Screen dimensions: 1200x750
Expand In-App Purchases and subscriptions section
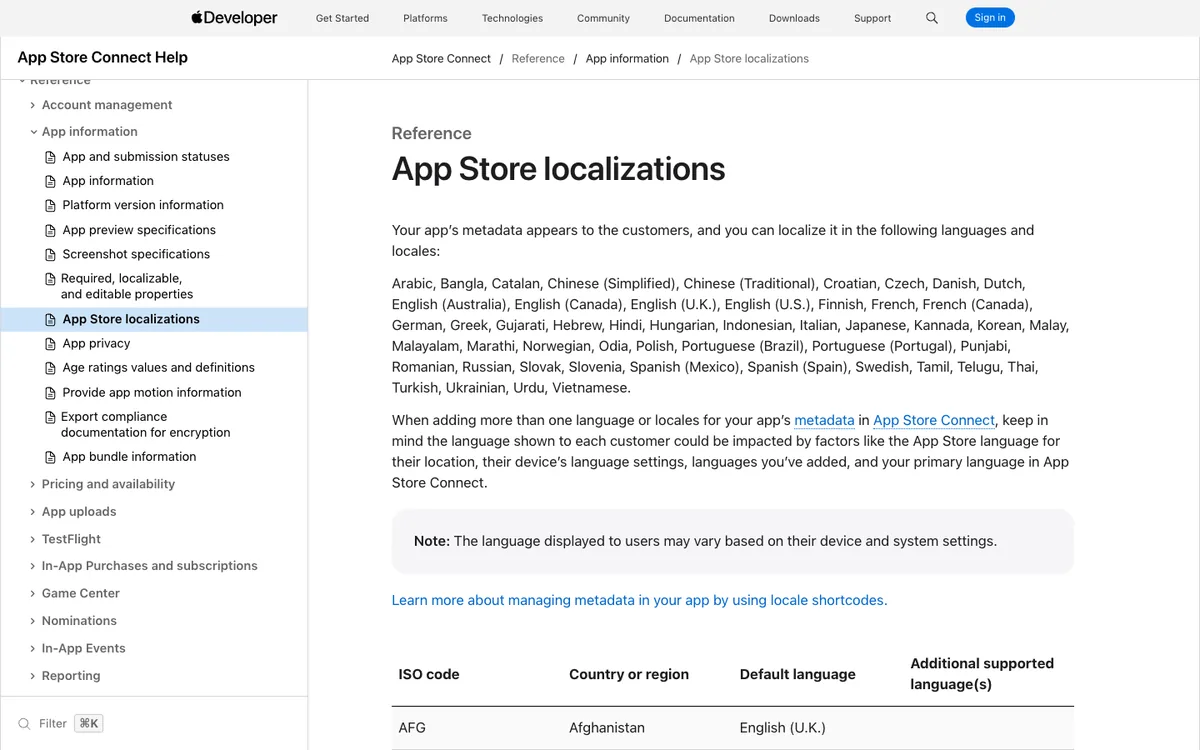point(32,566)
